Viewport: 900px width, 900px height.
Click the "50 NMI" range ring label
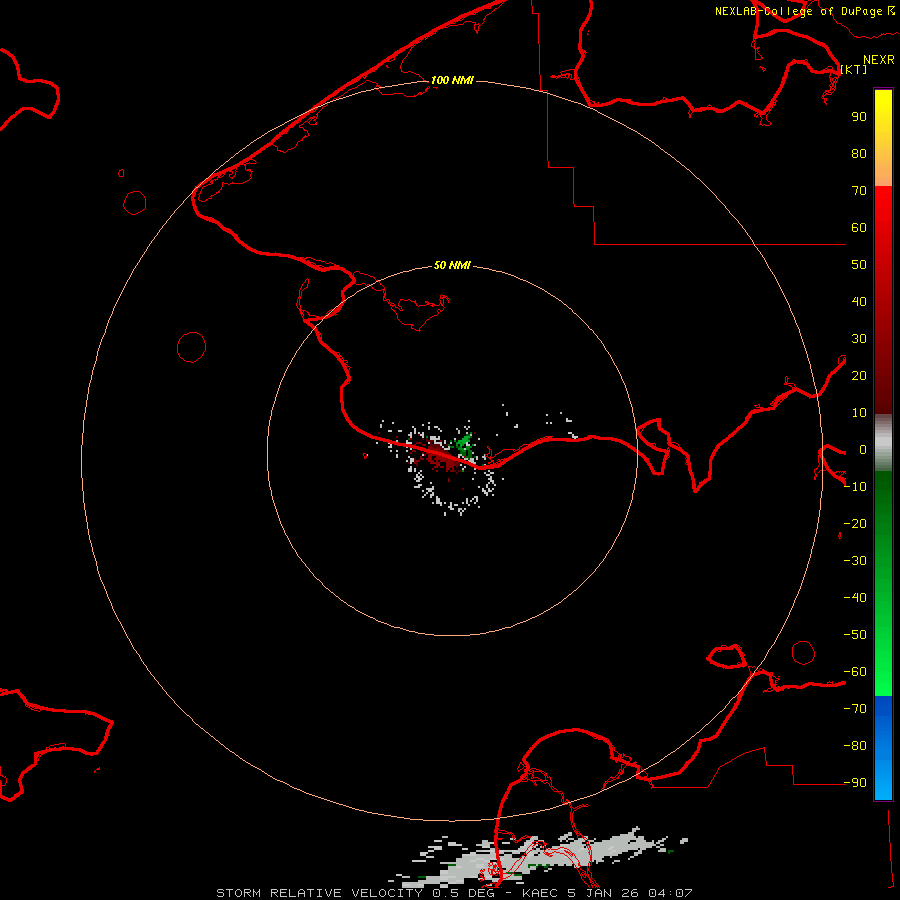[x=452, y=265]
